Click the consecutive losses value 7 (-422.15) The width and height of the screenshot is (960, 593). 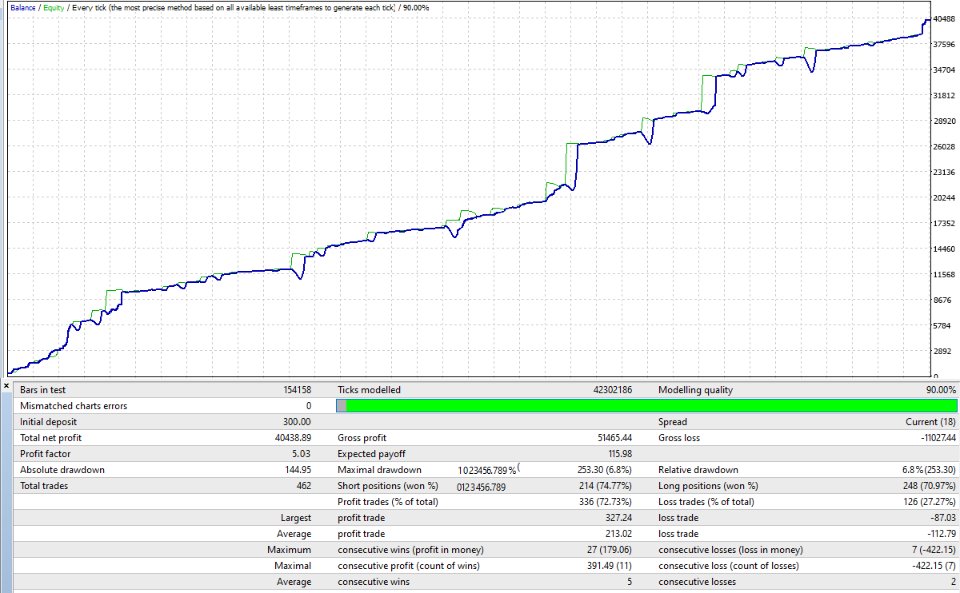click(x=934, y=550)
